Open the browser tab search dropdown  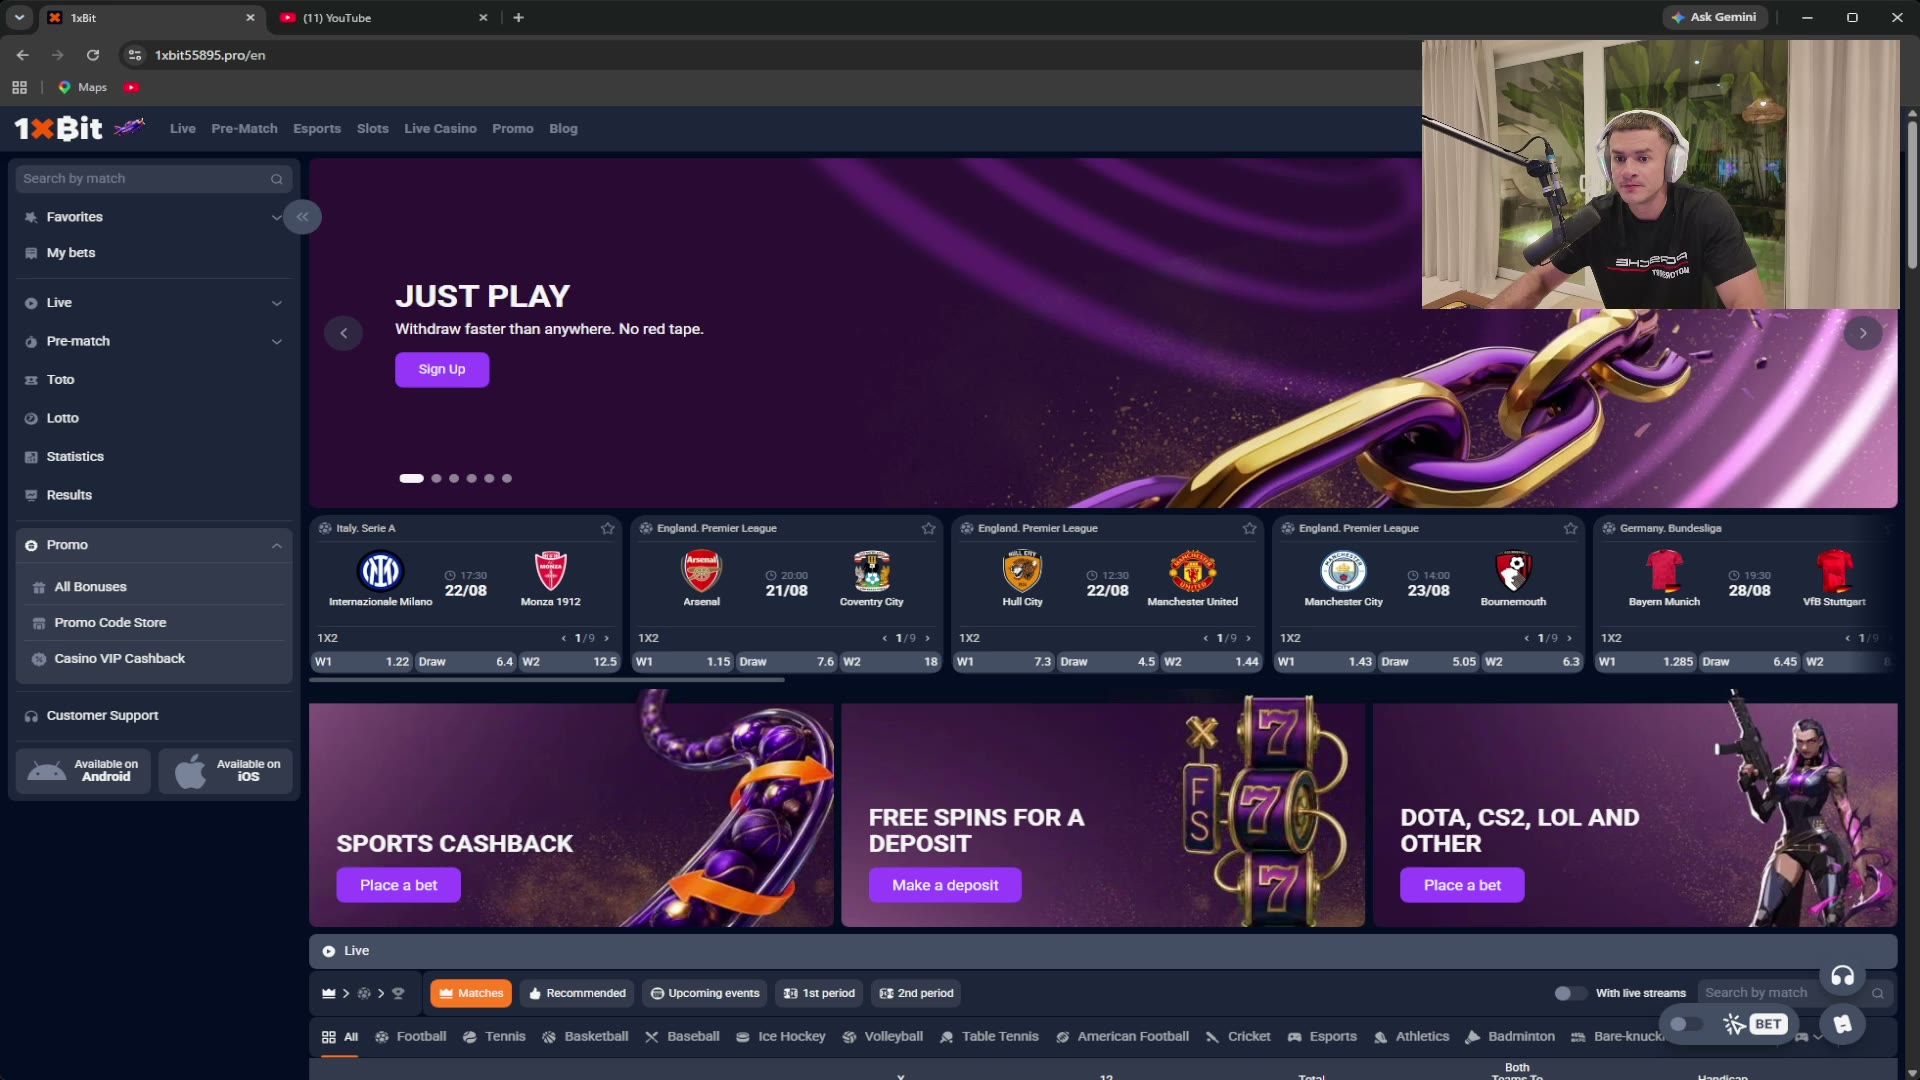point(19,17)
